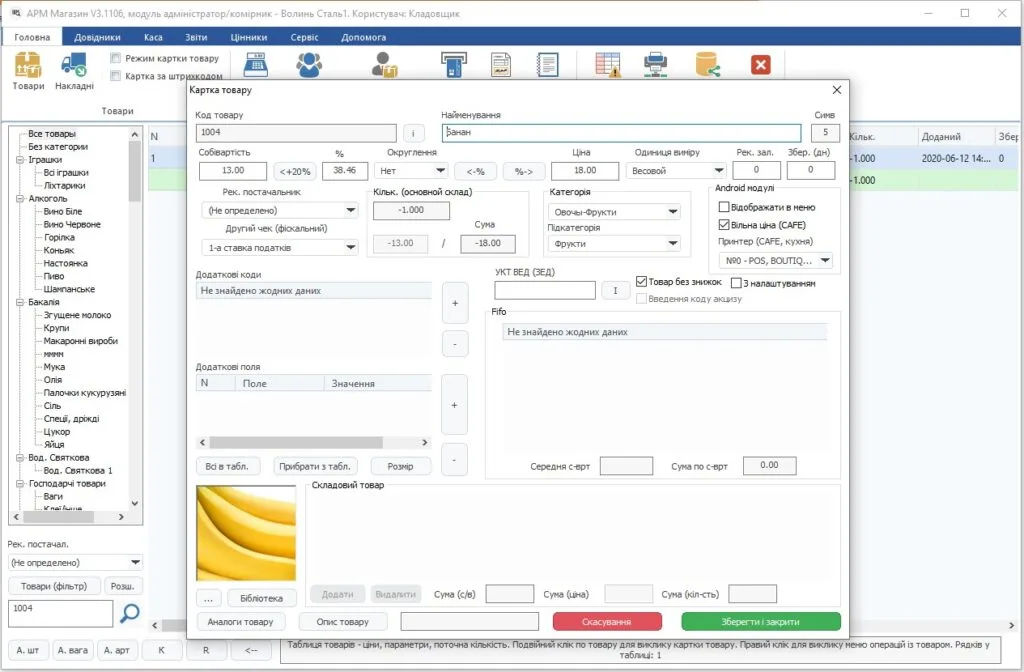Image resolution: width=1024 pixels, height=672 pixels.
Task: Click the network printer icon
Action: click(x=656, y=65)
